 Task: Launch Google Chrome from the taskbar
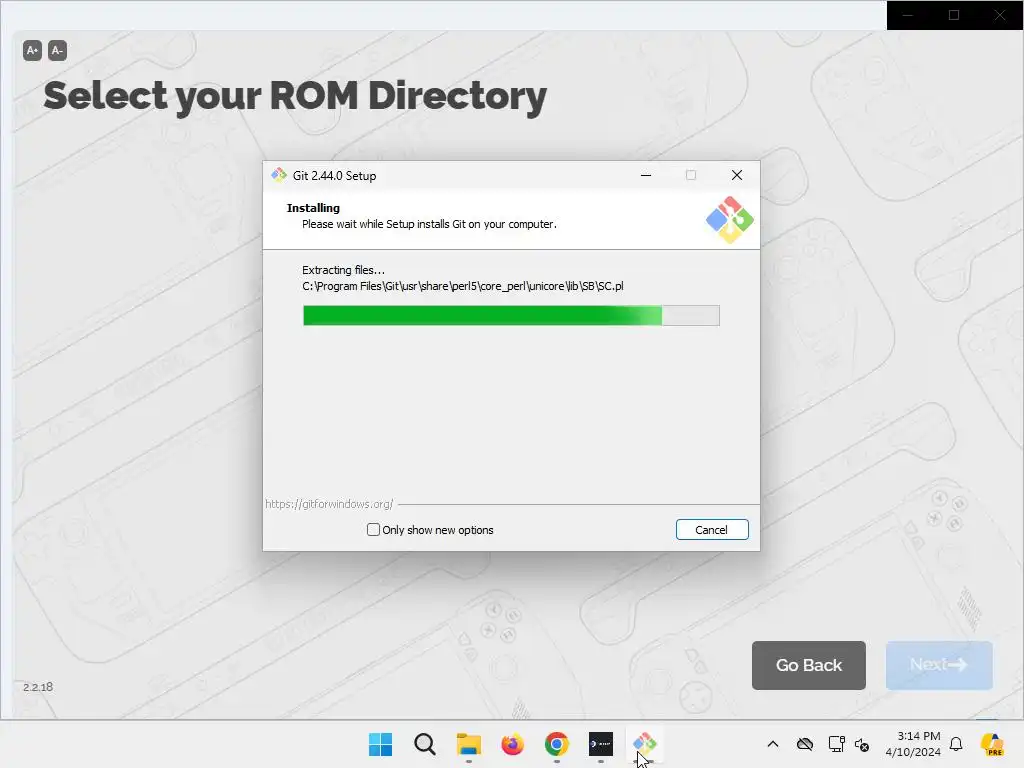pyautogui.click(x=556, y=744)
